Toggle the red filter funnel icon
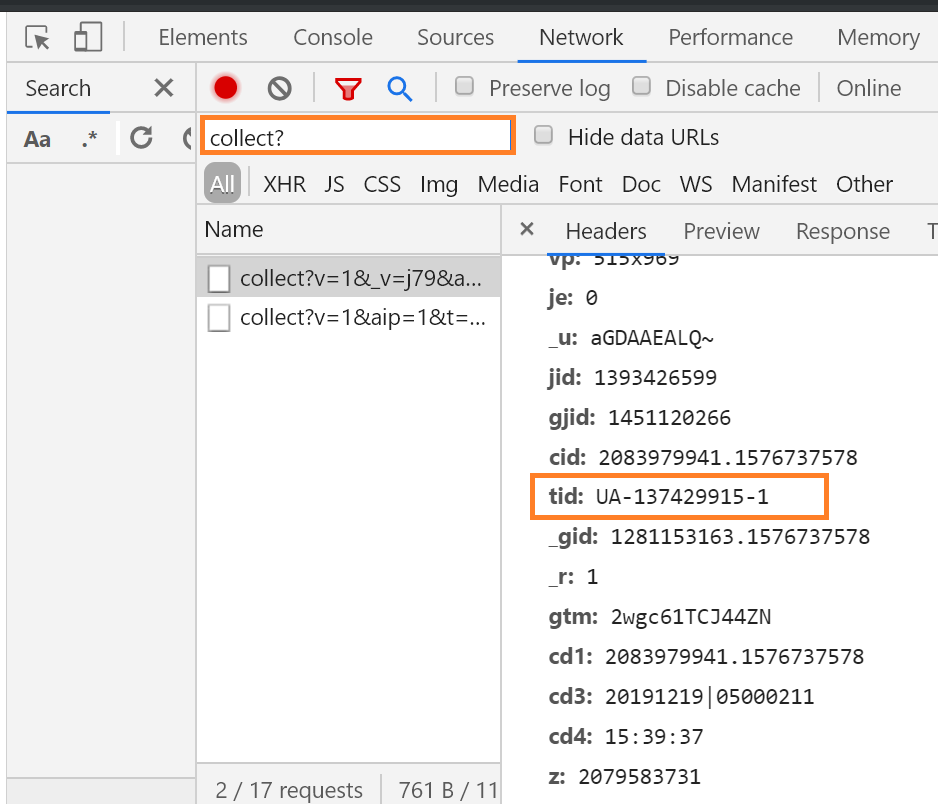Image resolution: width=938 pixels, height=804 pixels. (x=348, y=88)
